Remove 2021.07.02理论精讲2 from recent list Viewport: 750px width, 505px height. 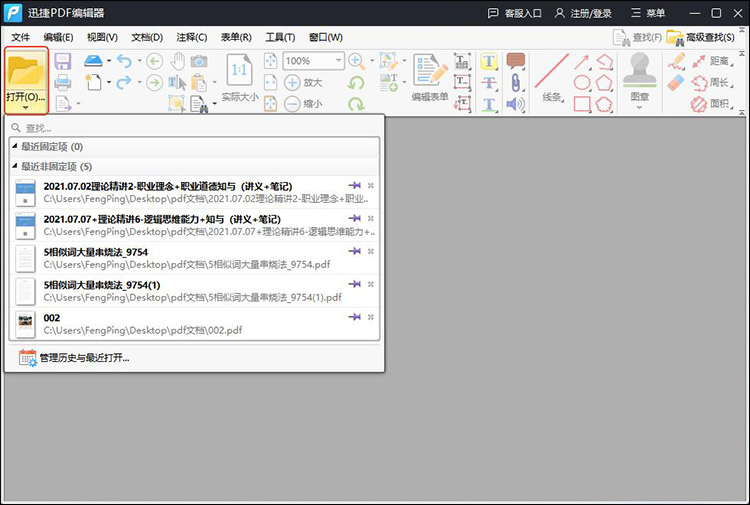click(x=371, y=185)
